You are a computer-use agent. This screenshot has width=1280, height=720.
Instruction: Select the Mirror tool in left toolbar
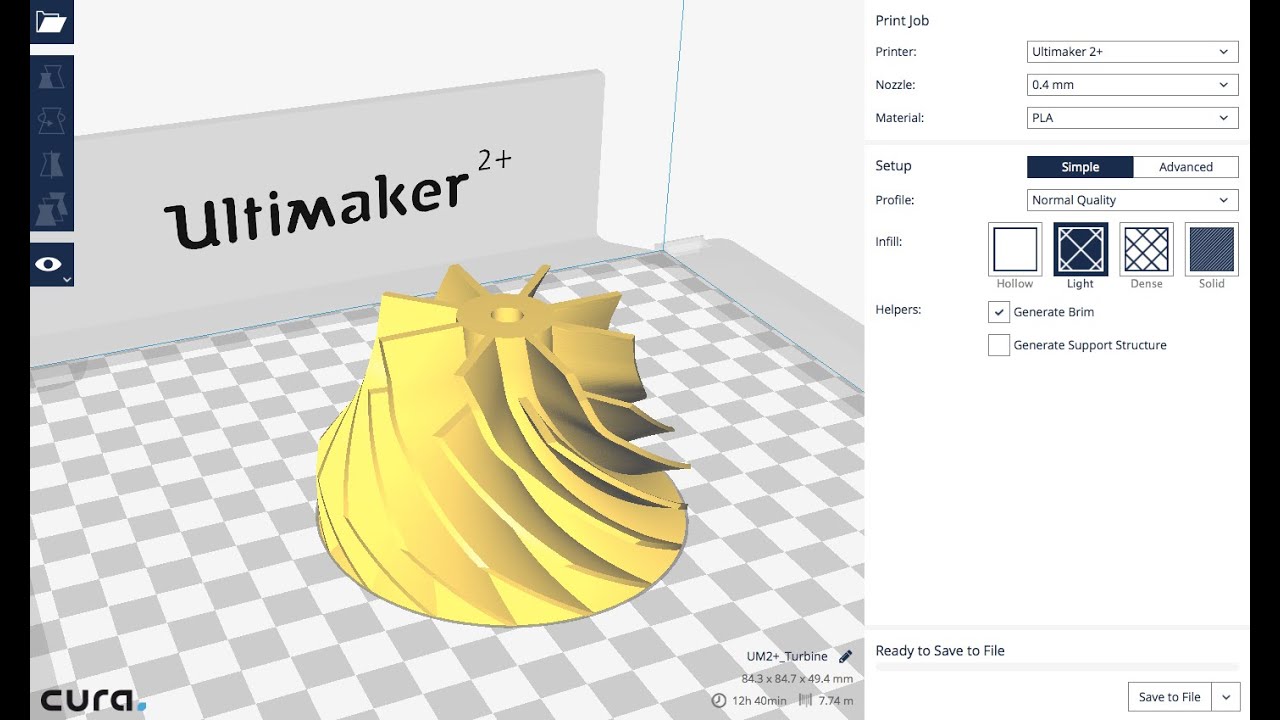(x=51, y=165)
